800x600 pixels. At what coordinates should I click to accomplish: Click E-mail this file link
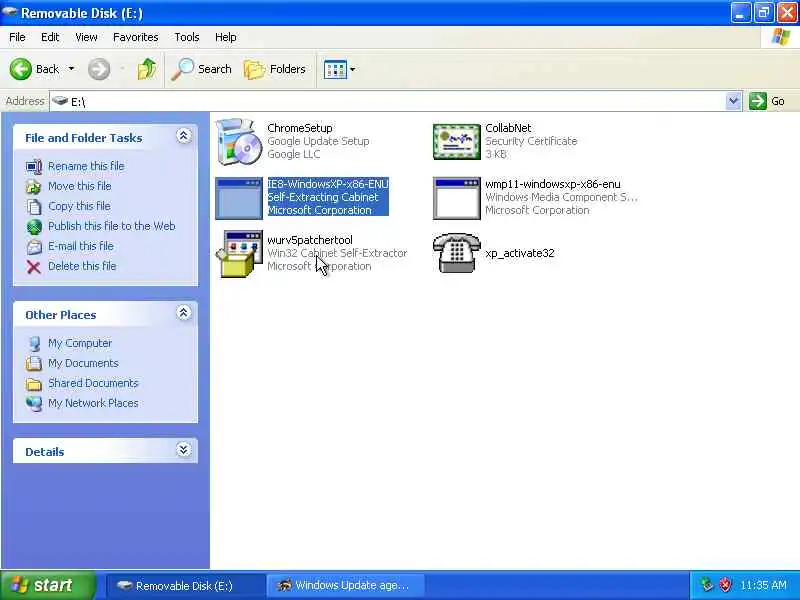click(x=81, y=246)
